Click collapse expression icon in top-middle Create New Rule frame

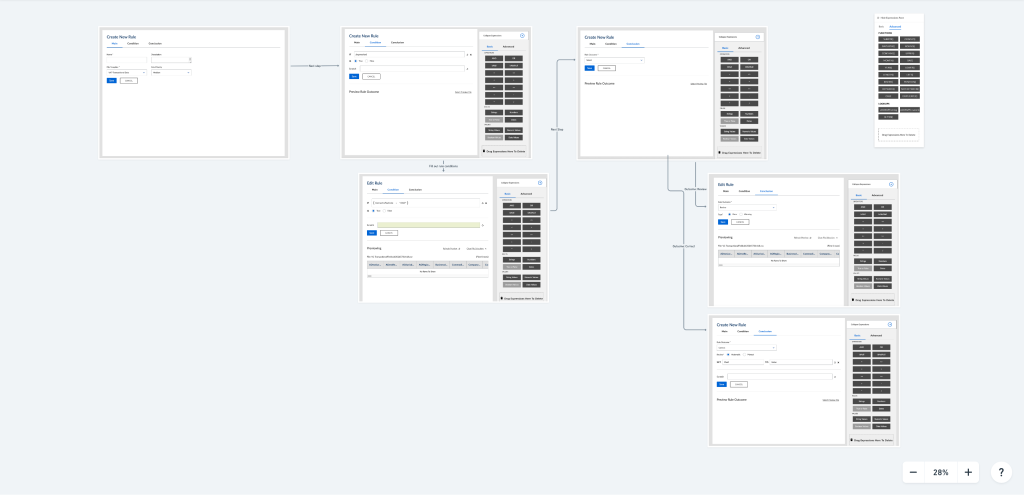click(x=524, y=36)
